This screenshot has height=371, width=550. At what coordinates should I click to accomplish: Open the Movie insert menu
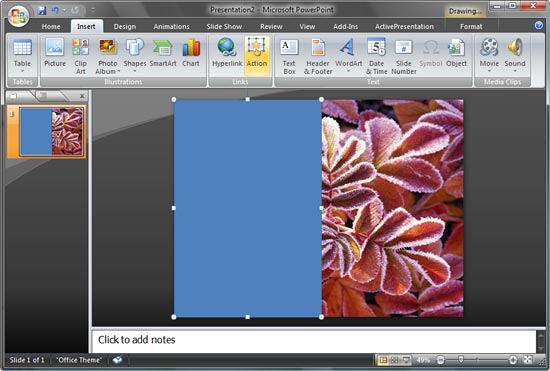(489, 56)
